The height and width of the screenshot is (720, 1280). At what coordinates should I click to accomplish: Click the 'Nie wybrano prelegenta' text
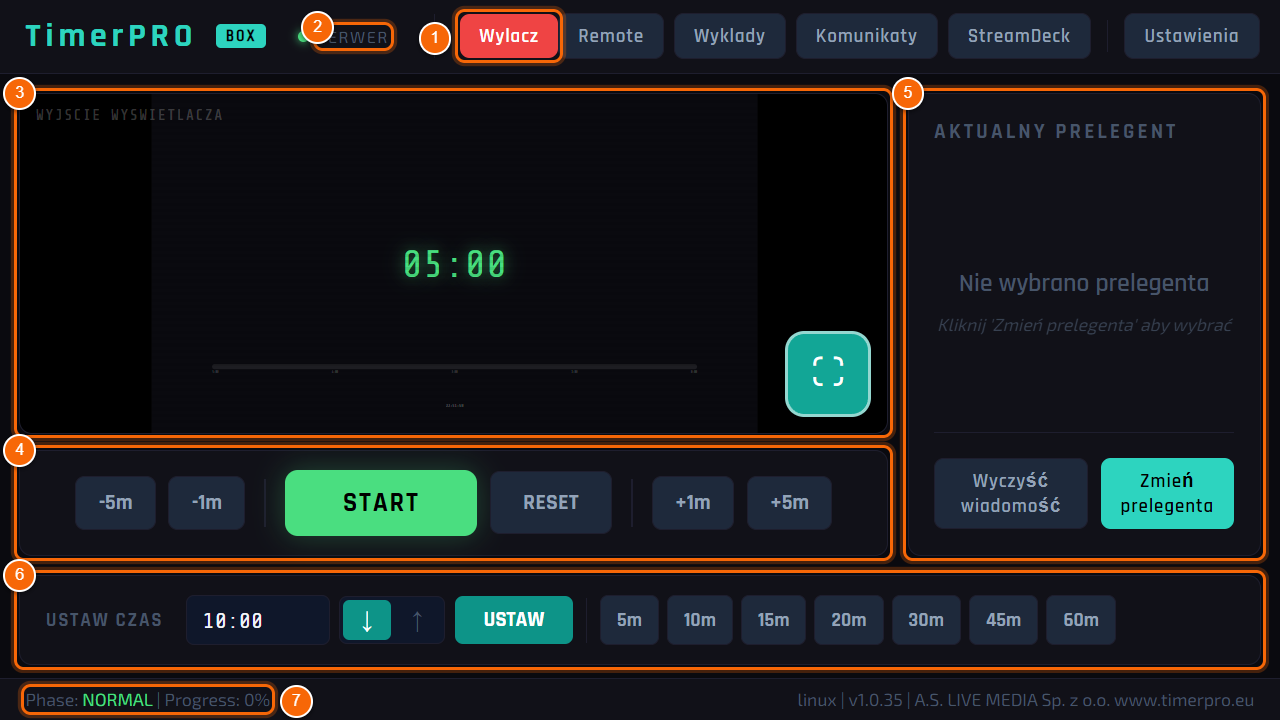click(1084, 283)
